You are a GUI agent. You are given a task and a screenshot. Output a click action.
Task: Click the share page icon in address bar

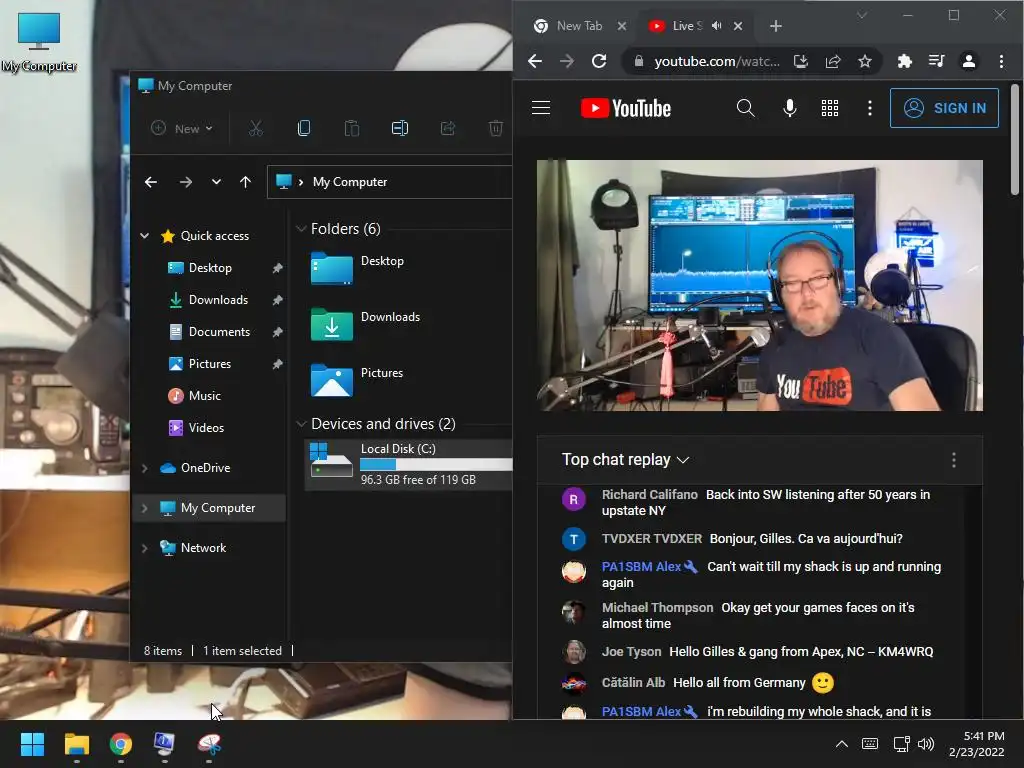click(x=833, y=61)
